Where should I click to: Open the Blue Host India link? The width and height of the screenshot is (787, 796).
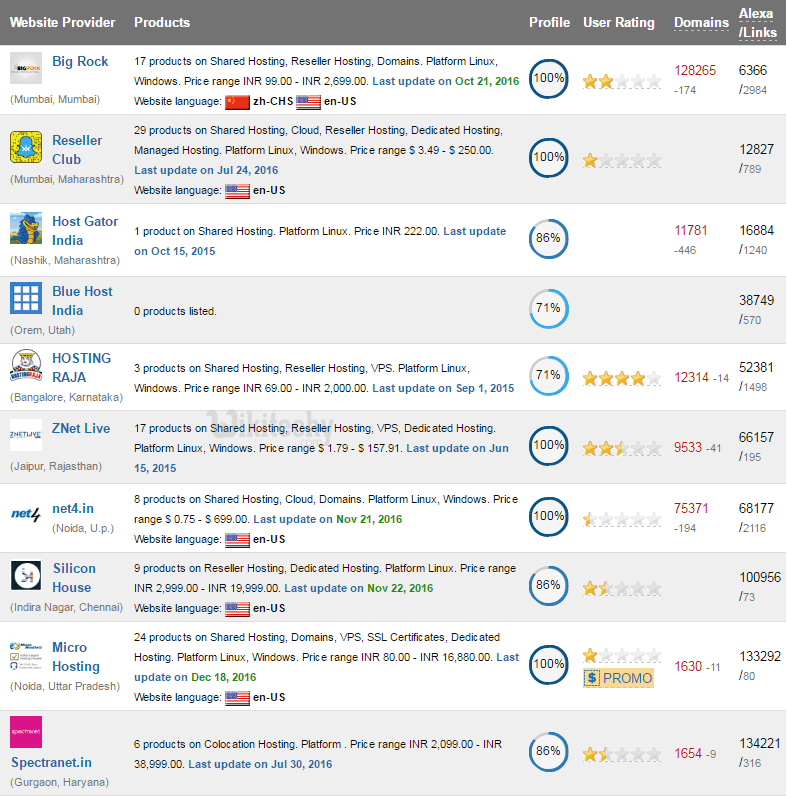(x=82, y=301)
